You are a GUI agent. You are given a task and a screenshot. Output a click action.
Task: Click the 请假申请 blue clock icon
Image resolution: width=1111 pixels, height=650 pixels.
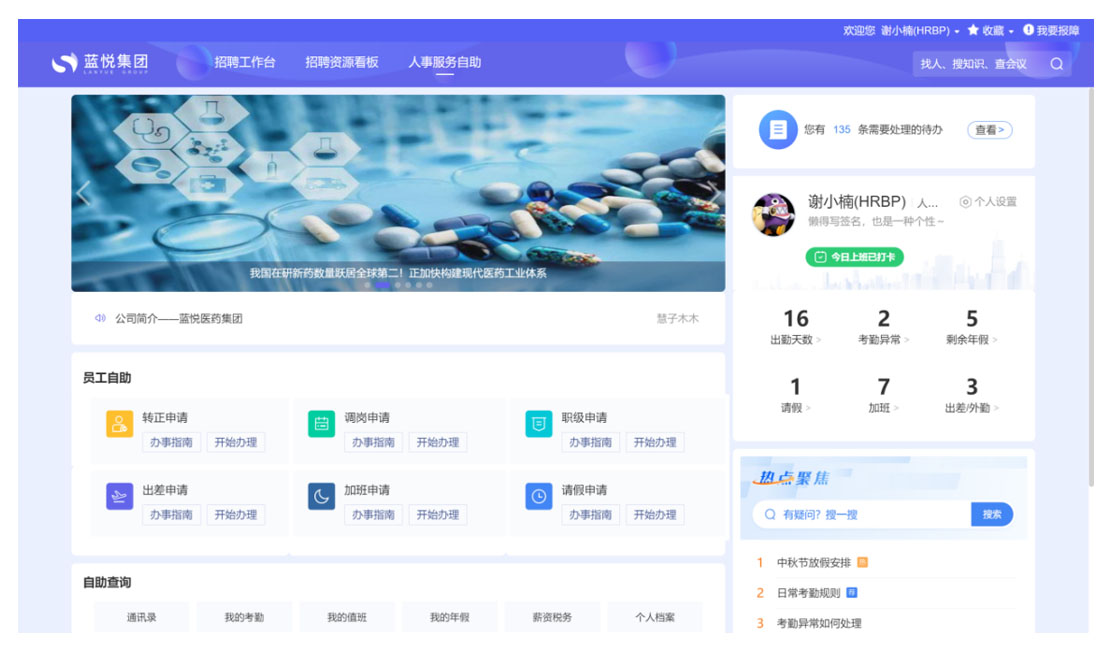click(538, 496)
